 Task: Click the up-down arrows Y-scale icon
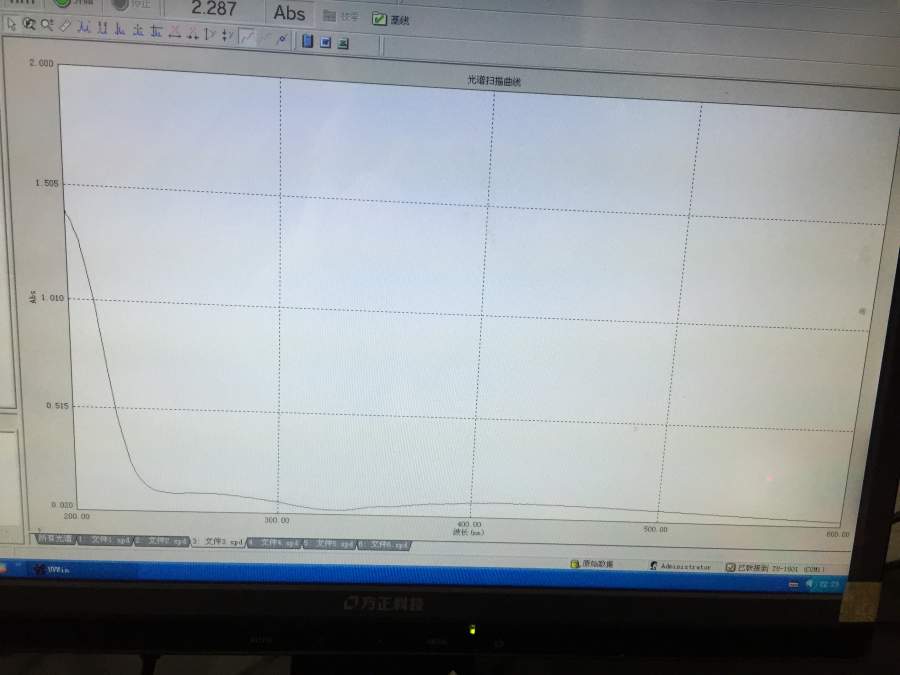227,35
